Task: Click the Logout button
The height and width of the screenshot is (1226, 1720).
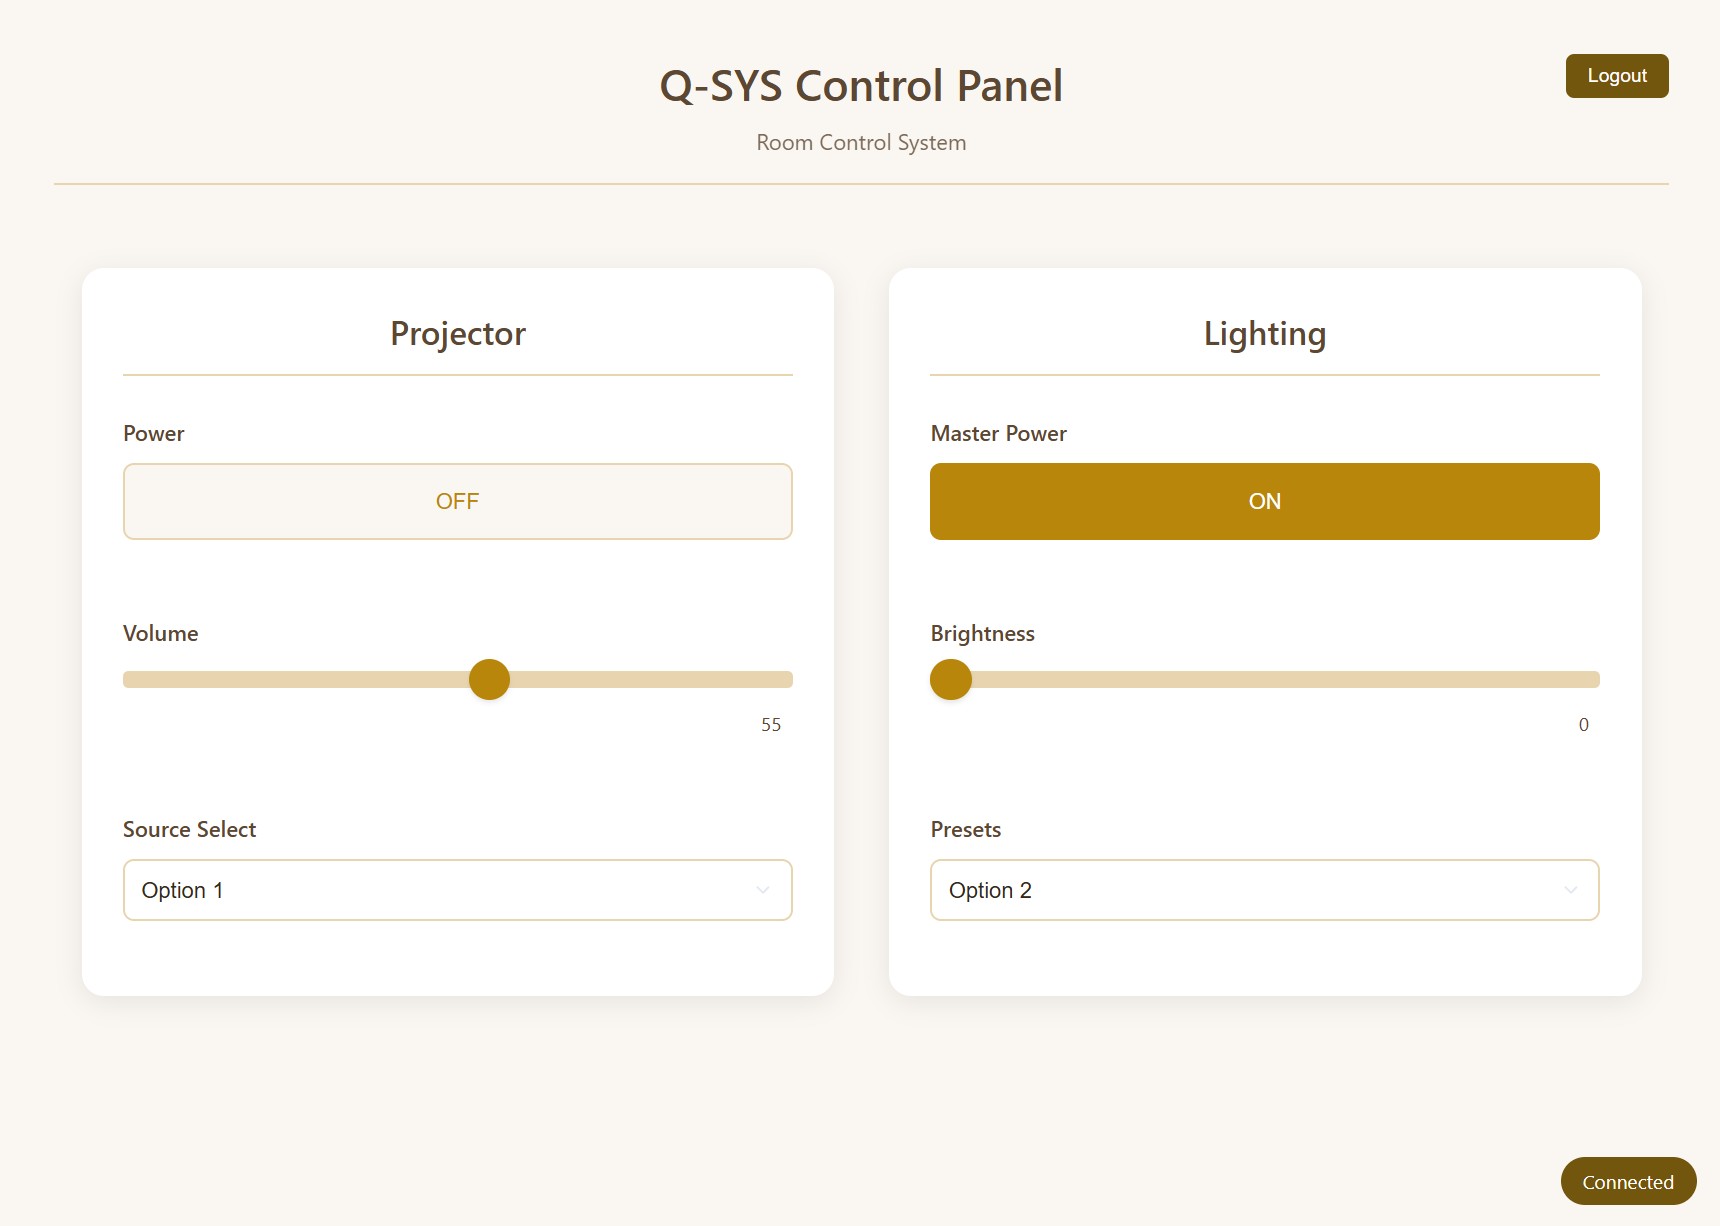Action: 1616,76
